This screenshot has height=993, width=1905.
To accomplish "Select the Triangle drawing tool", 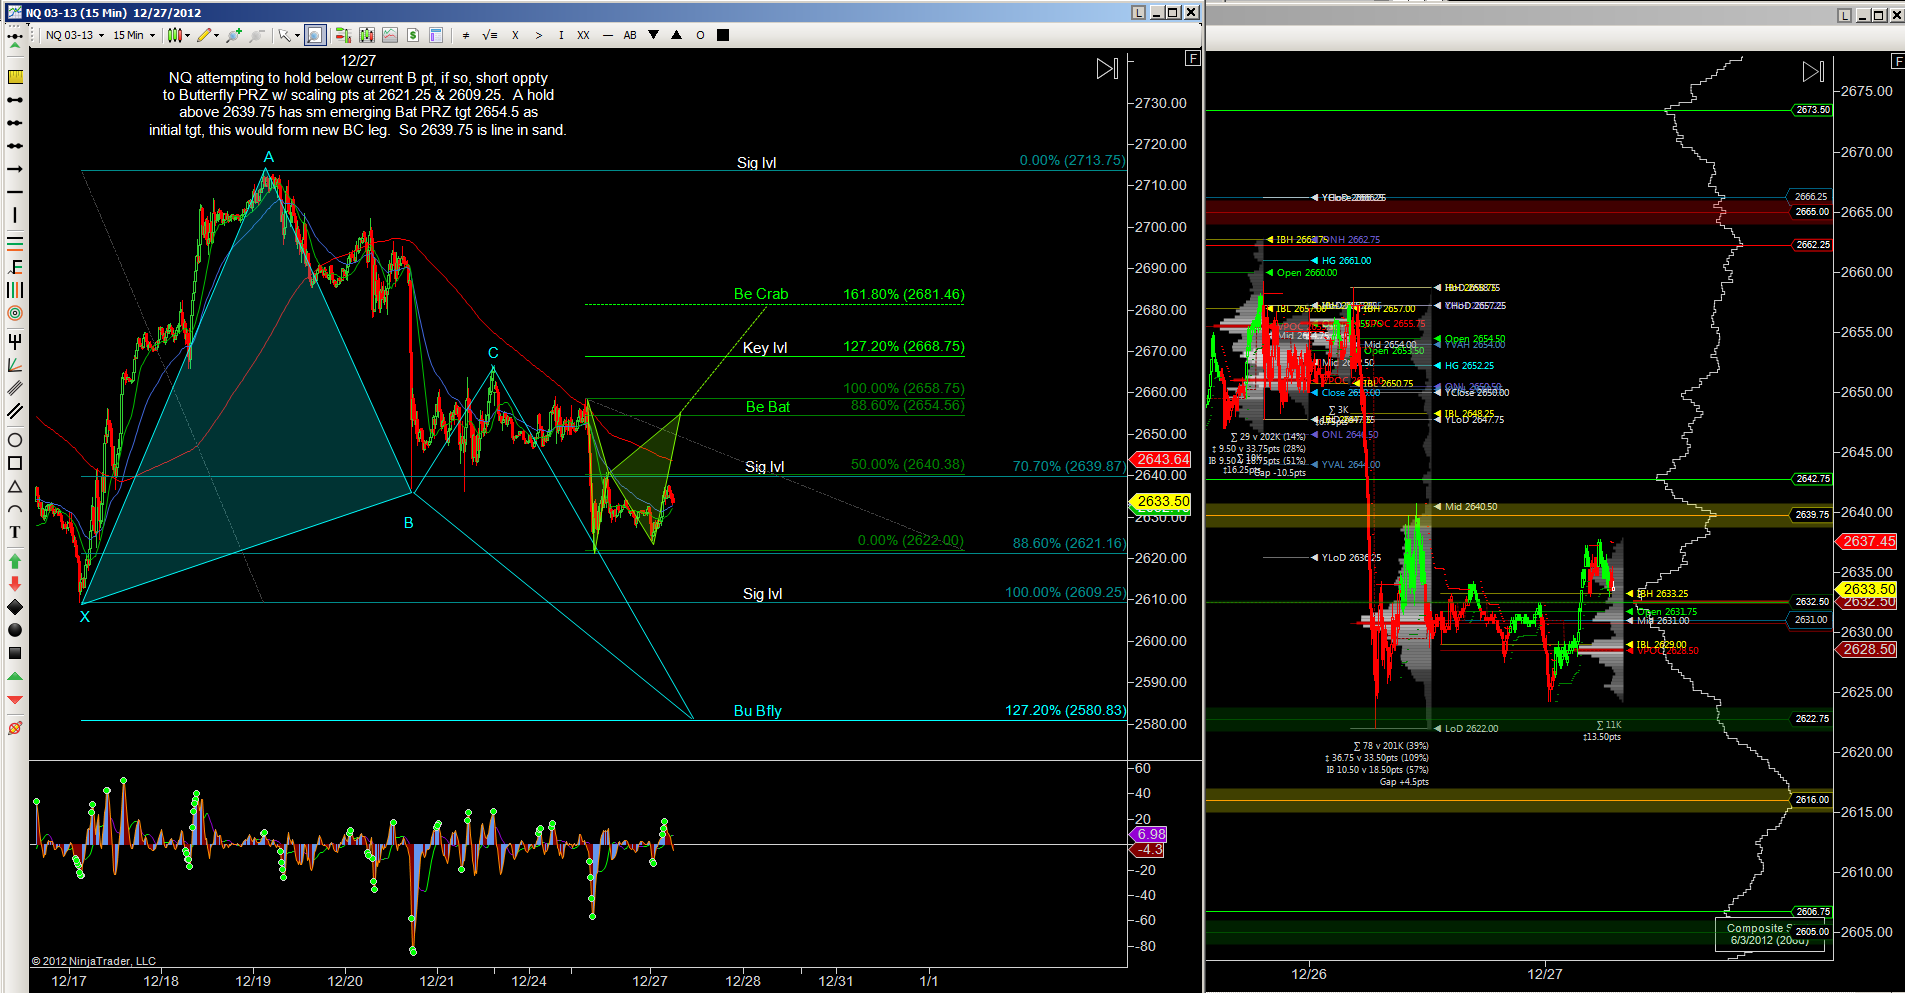I will tap(15, 487).
